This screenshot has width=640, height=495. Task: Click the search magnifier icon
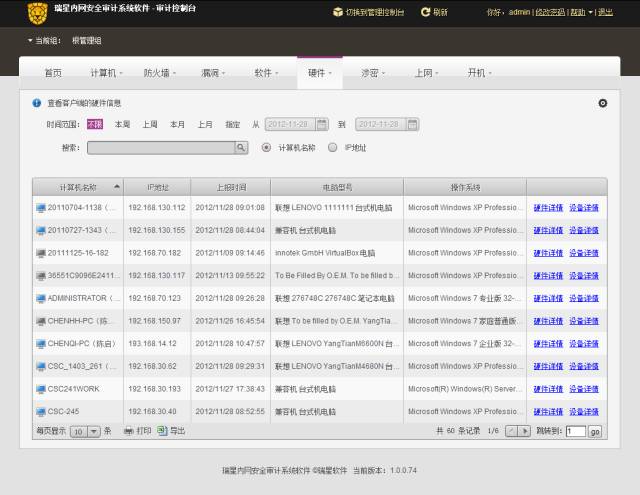[x=241, y=147]
